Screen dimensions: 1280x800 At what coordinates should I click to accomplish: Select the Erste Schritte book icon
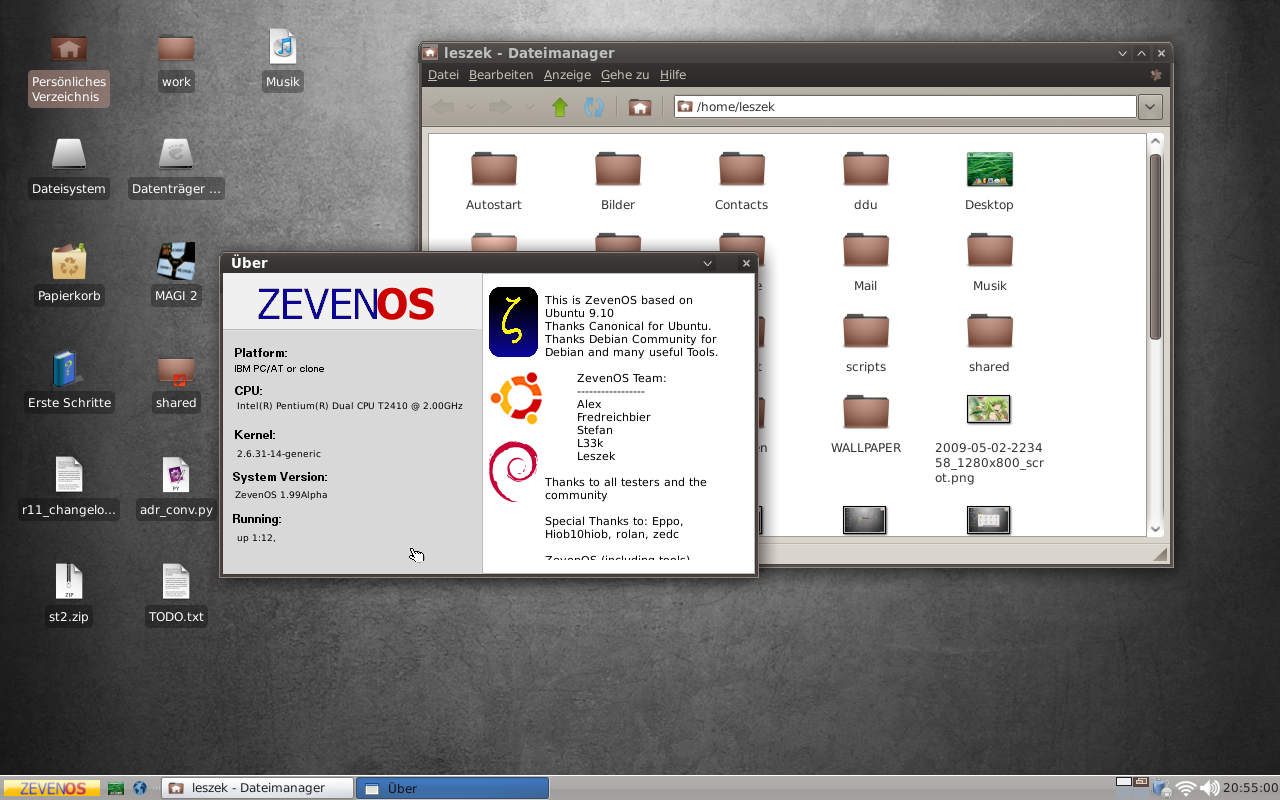pos(69,381)
